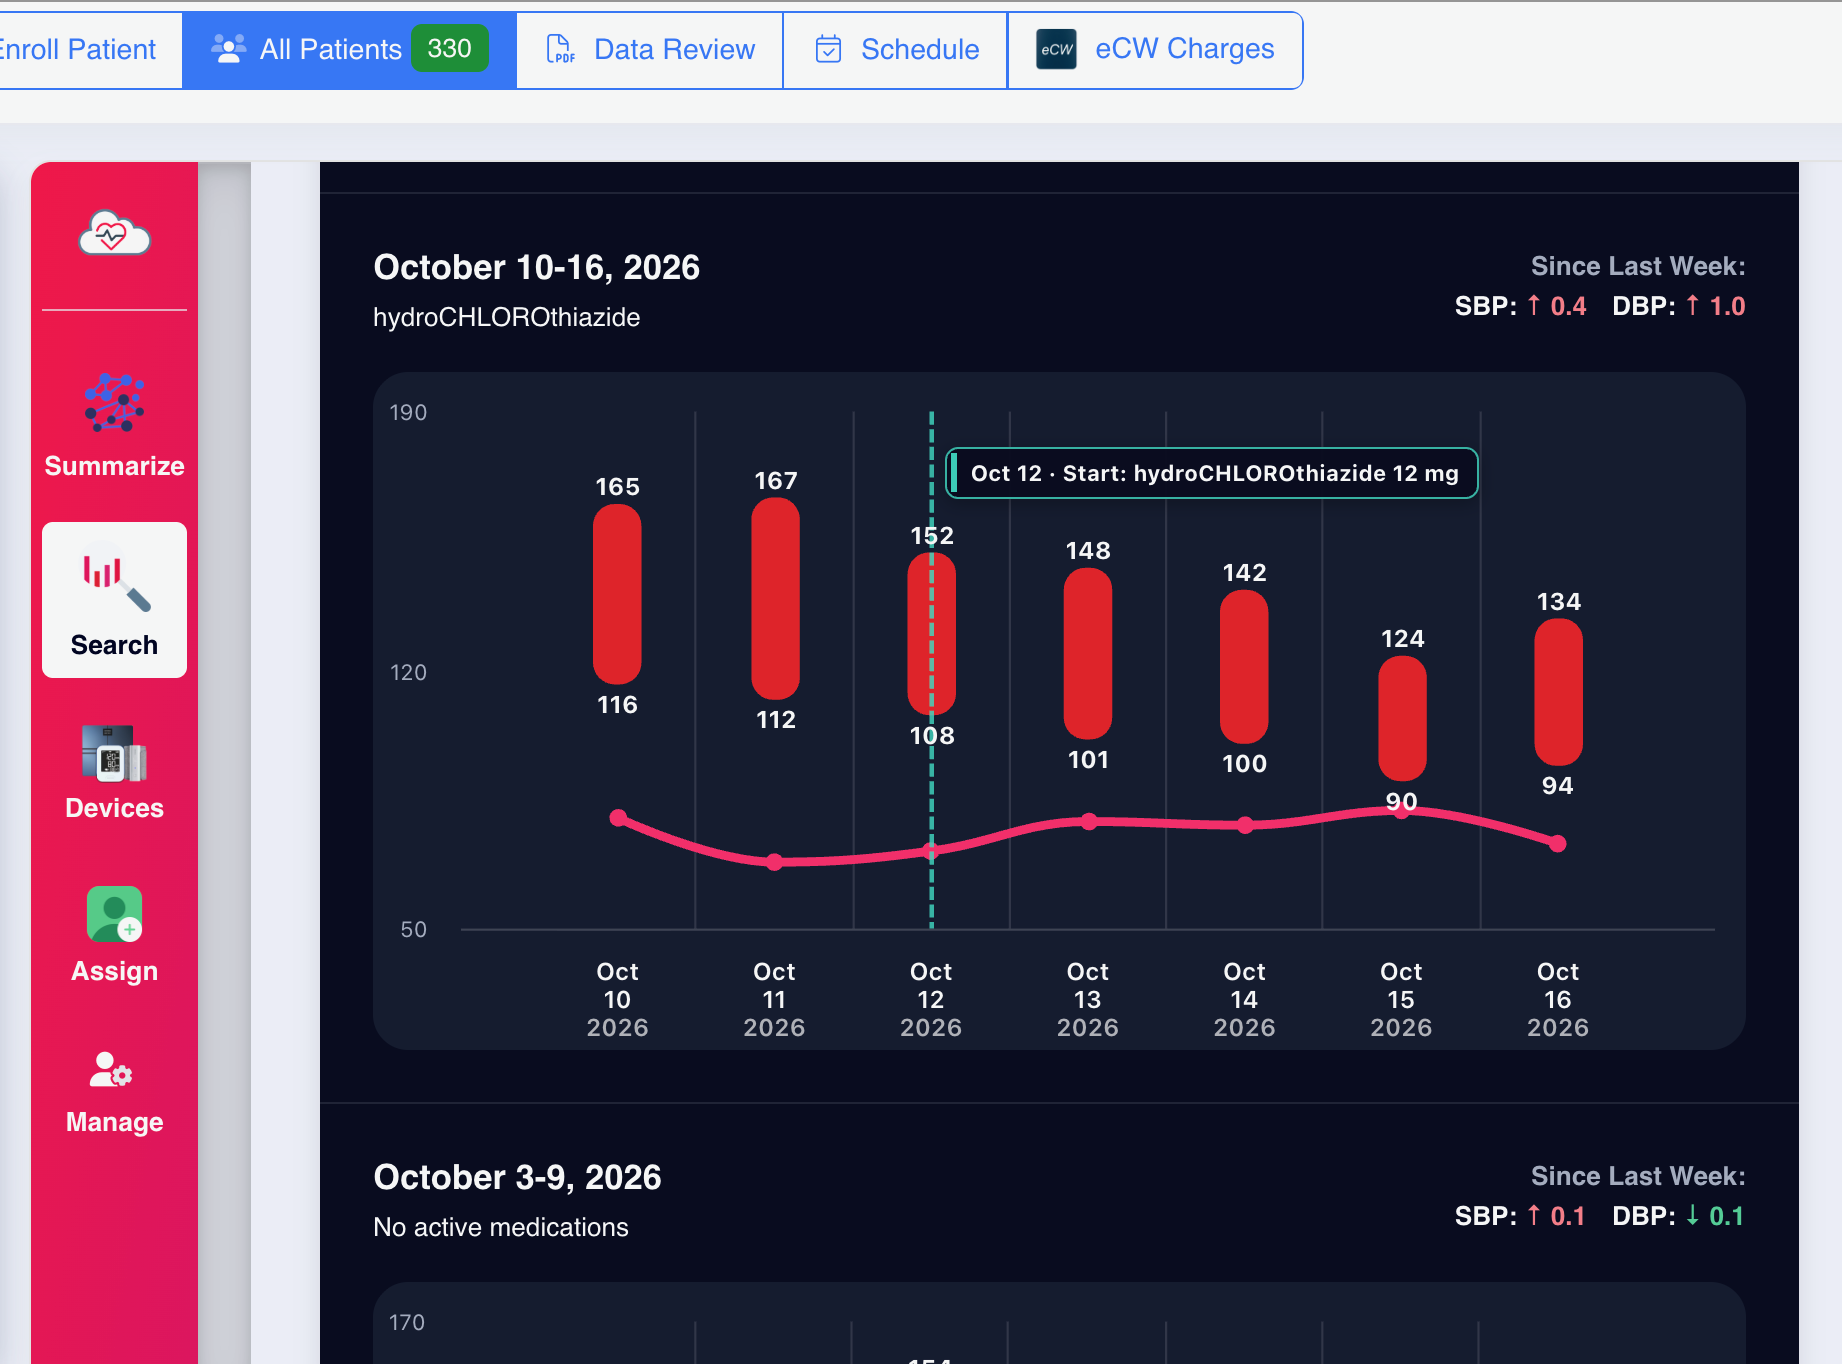Viewport: 1842px width, 1364px height.
Task: Click the Oct 12 hydroCHLOROthiazide start annotation
Action: coord(1212,473)
